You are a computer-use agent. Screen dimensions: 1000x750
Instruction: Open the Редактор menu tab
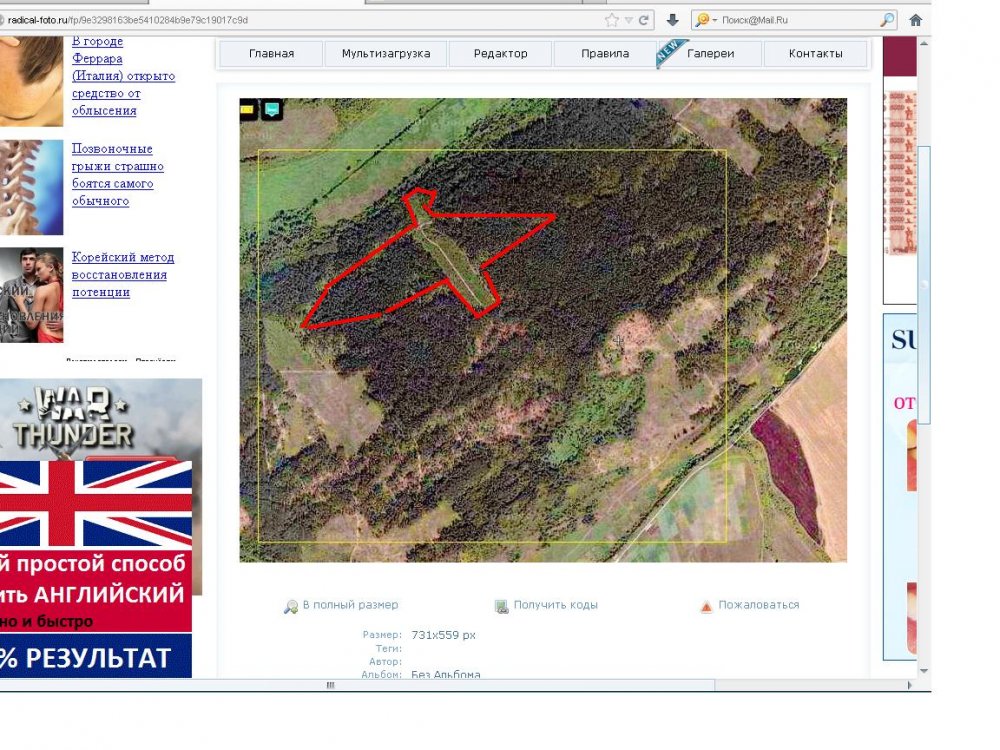point(501,54)
